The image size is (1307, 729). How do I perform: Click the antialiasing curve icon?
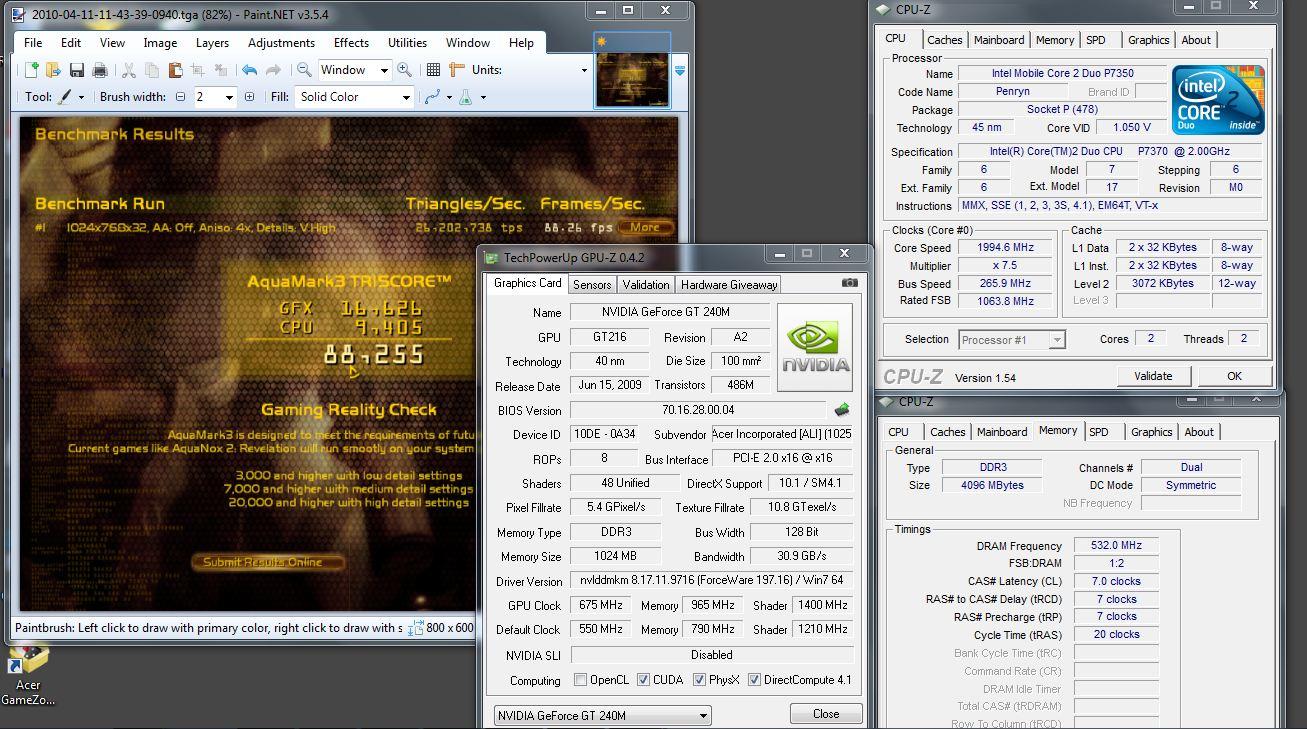click(x=433, y=97)
